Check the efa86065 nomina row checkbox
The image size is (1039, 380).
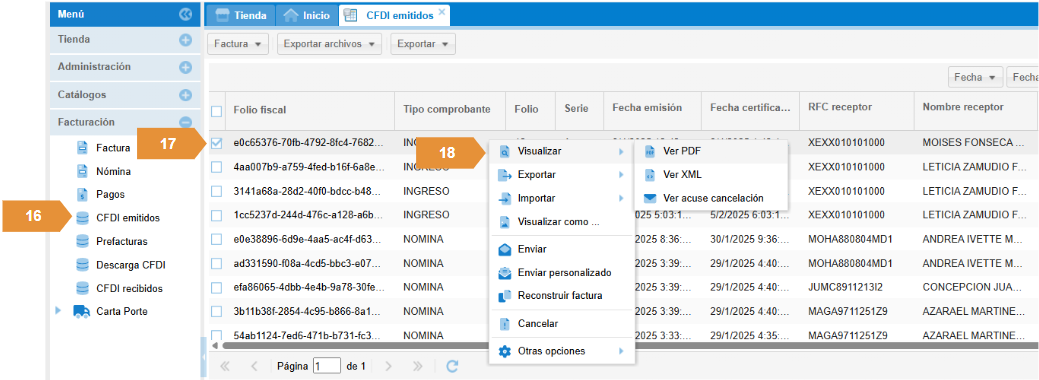217,287
